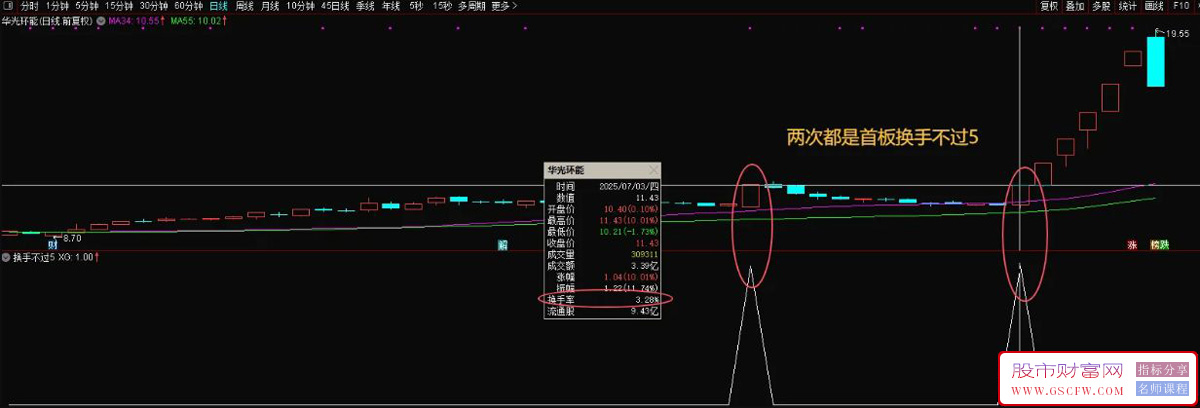Open the 画线 drawing tools

pyautogui.click(x=1154, y=6)
